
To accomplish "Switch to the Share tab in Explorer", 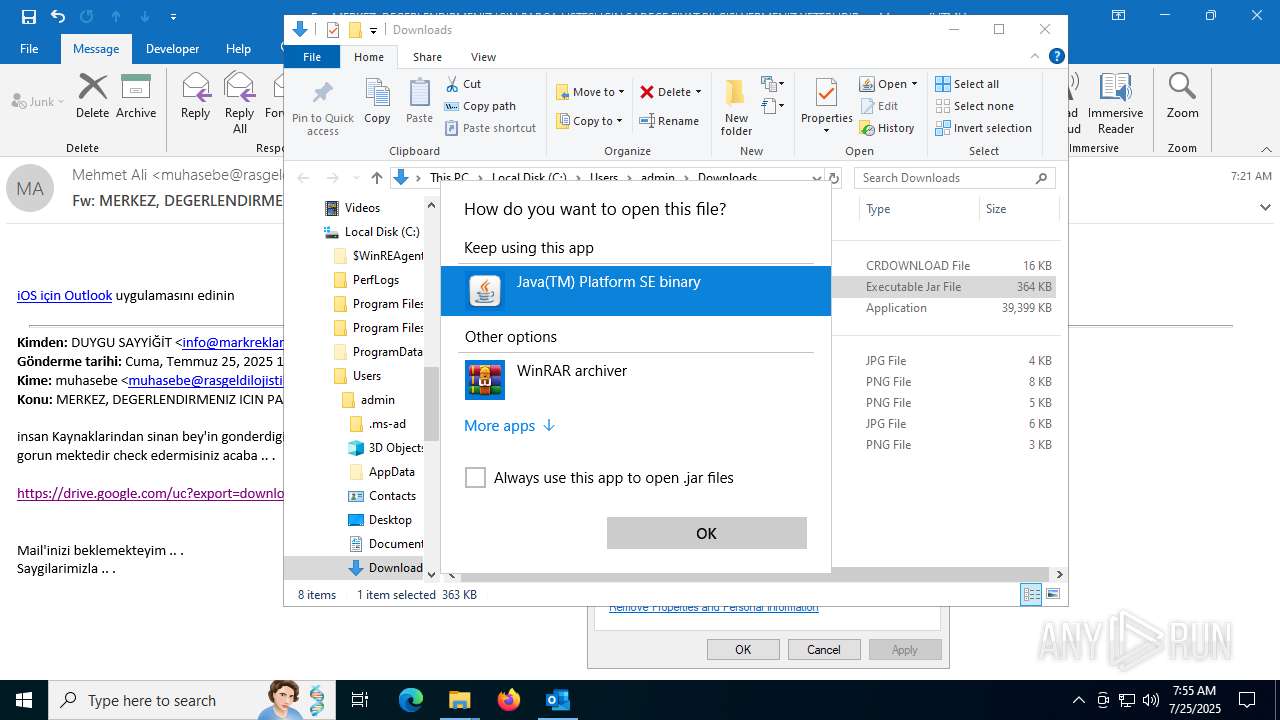I will pos(427,57).
